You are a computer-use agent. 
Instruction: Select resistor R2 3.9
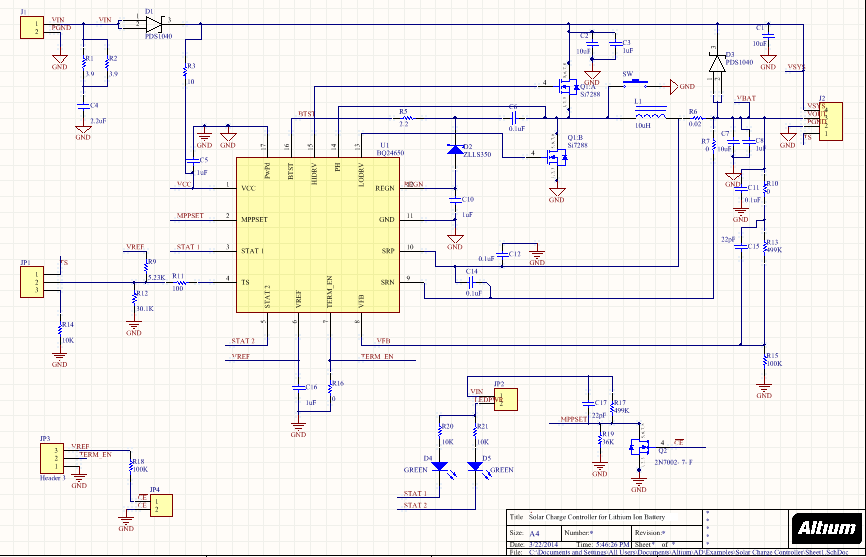[107, 64]
